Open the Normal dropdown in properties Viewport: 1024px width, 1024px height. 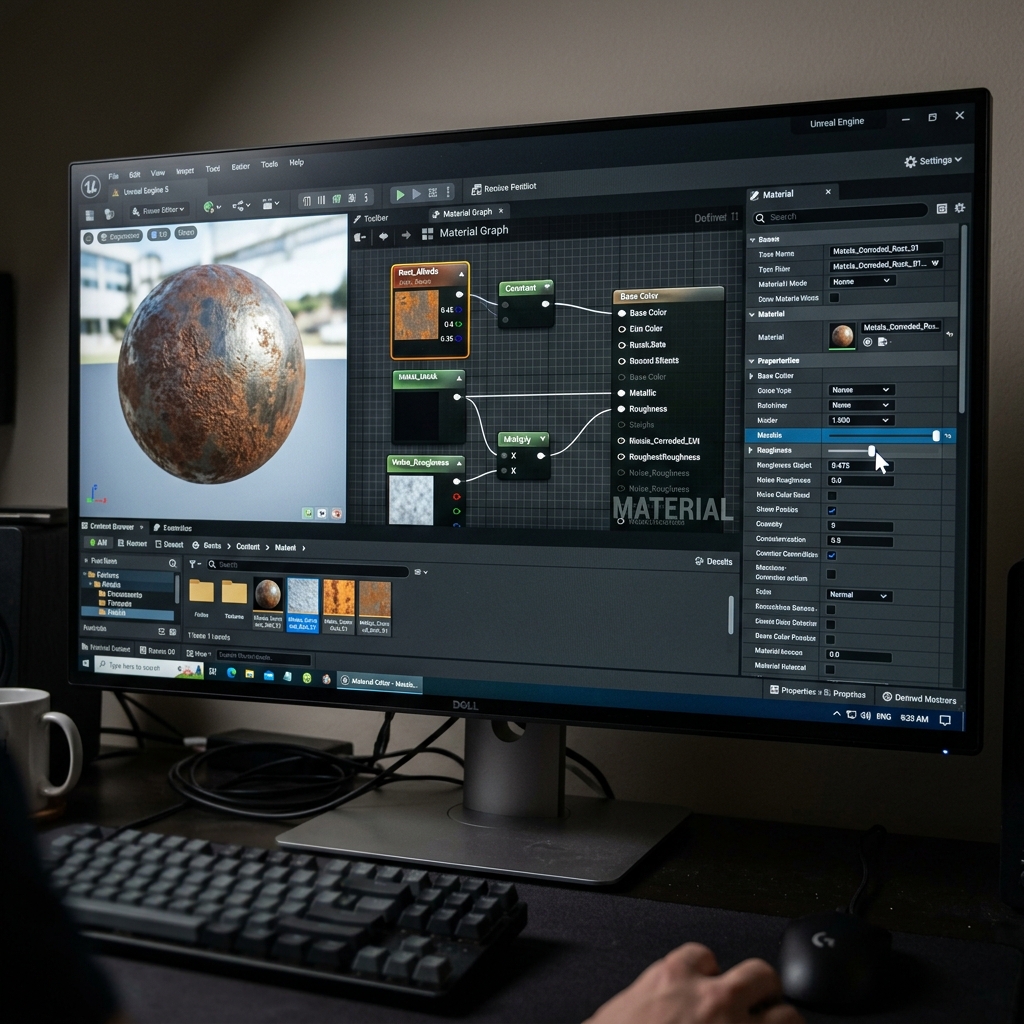[x=859, y=595]
